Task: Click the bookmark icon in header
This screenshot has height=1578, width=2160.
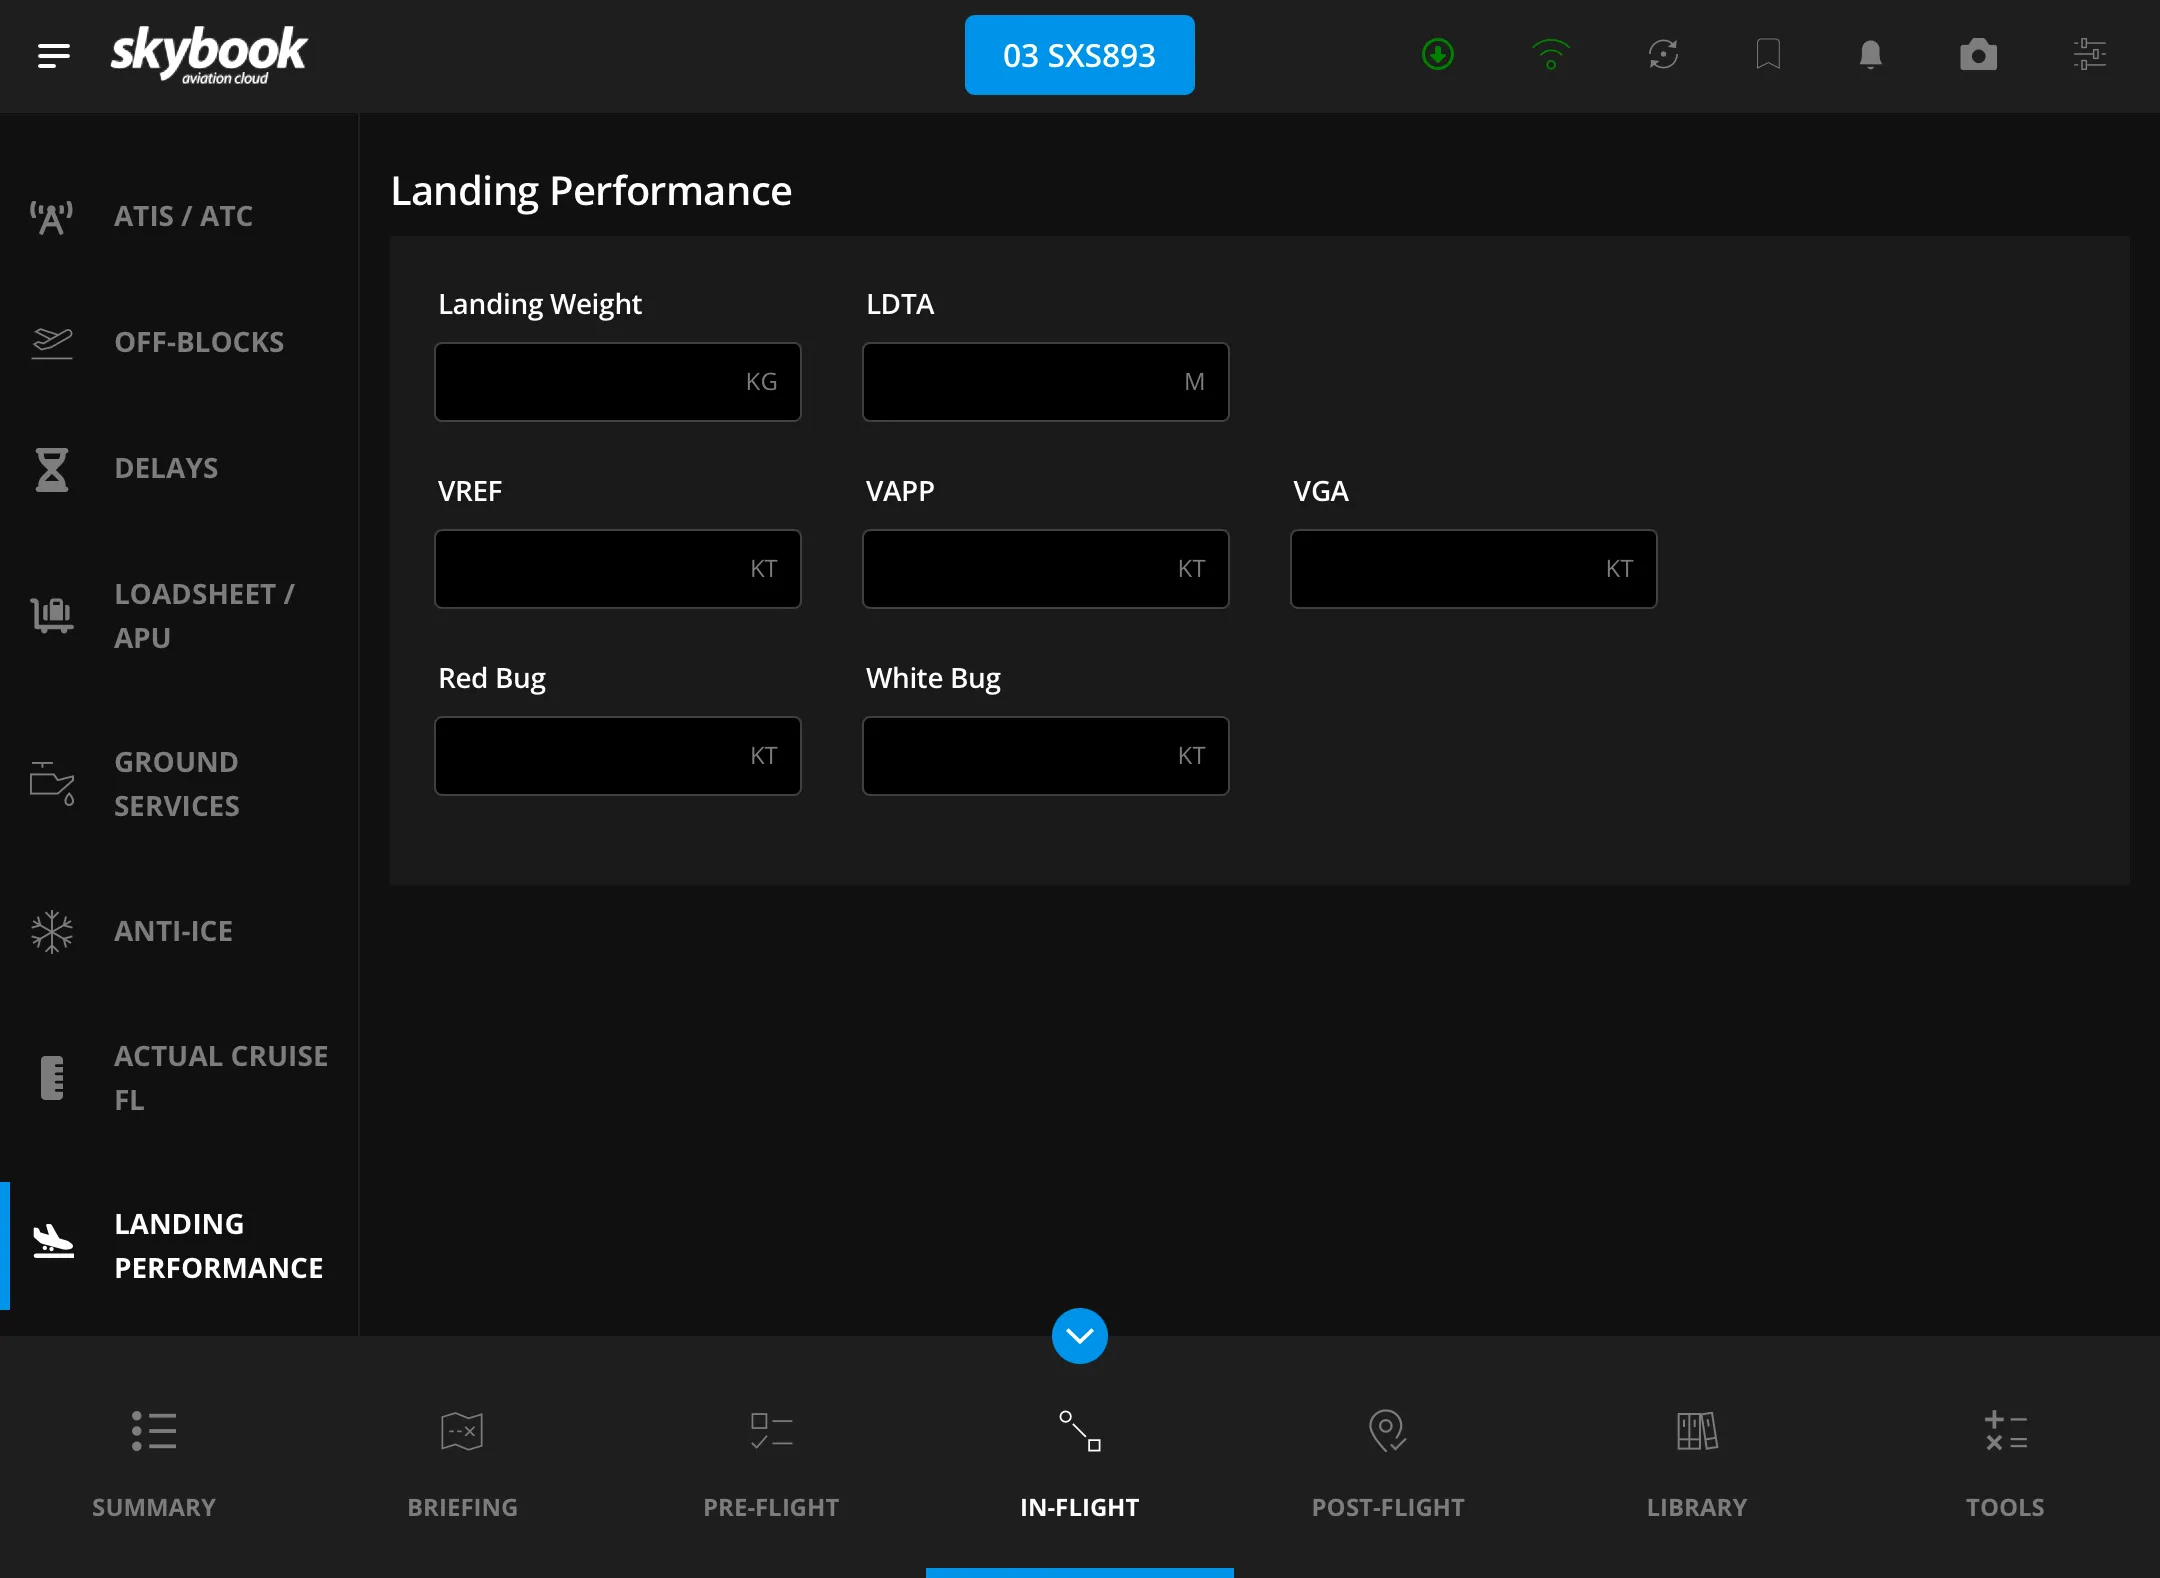Action: pyautogui.click(x=1768, y=54)
